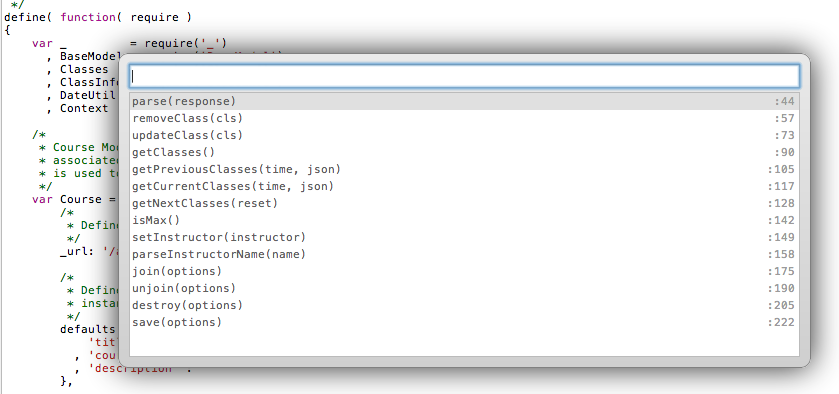
Task: Click 'define(' in the code editor
Action: pyautogui.click(x=27, y=17)
